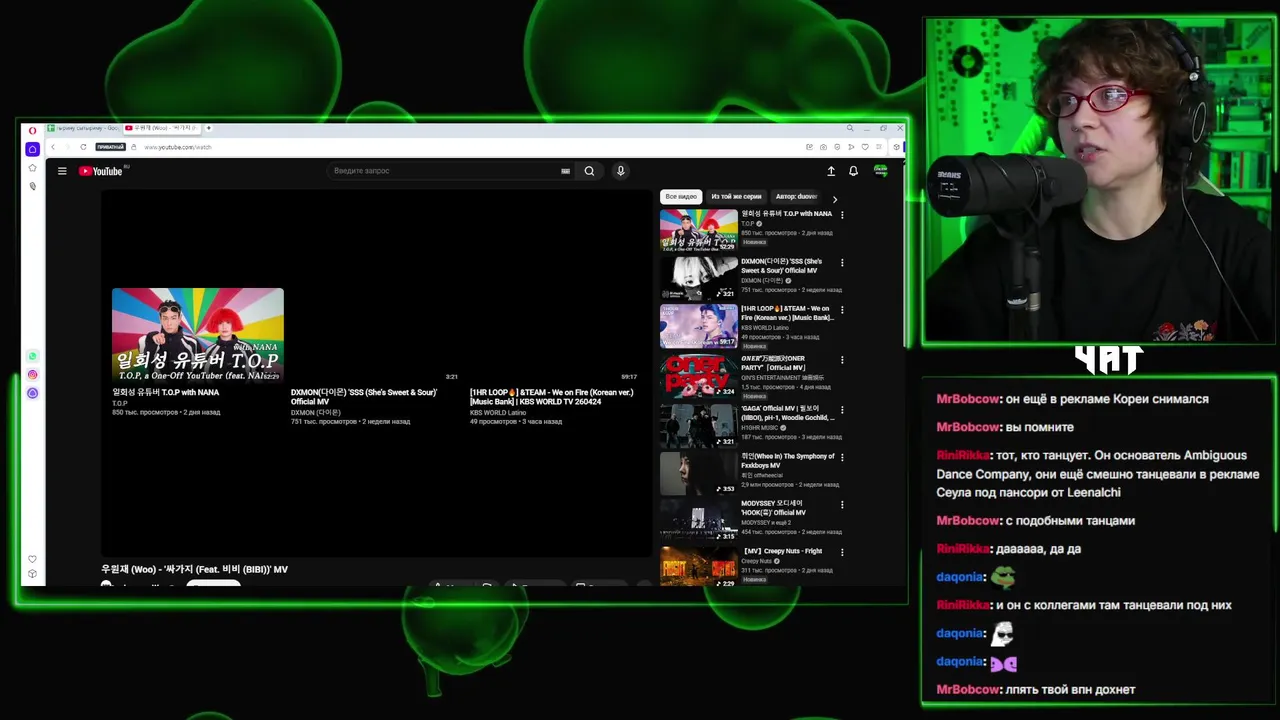Open sidebar thumbnail for DXMON SSS video
Image resolution: width=1280 pixels, height=720 pixels.
pyautogui.click(x=699, y=278)
